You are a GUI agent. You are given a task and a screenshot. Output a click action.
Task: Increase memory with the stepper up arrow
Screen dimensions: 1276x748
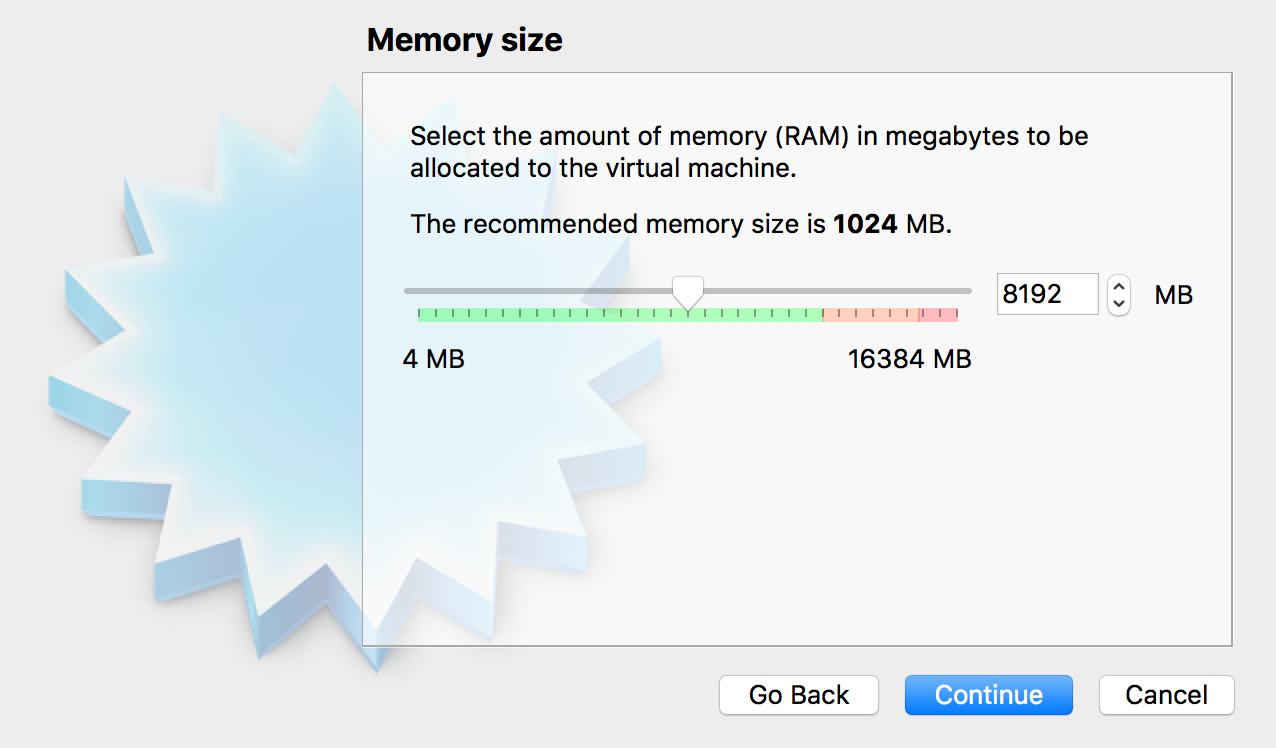tap(1119, 286)
